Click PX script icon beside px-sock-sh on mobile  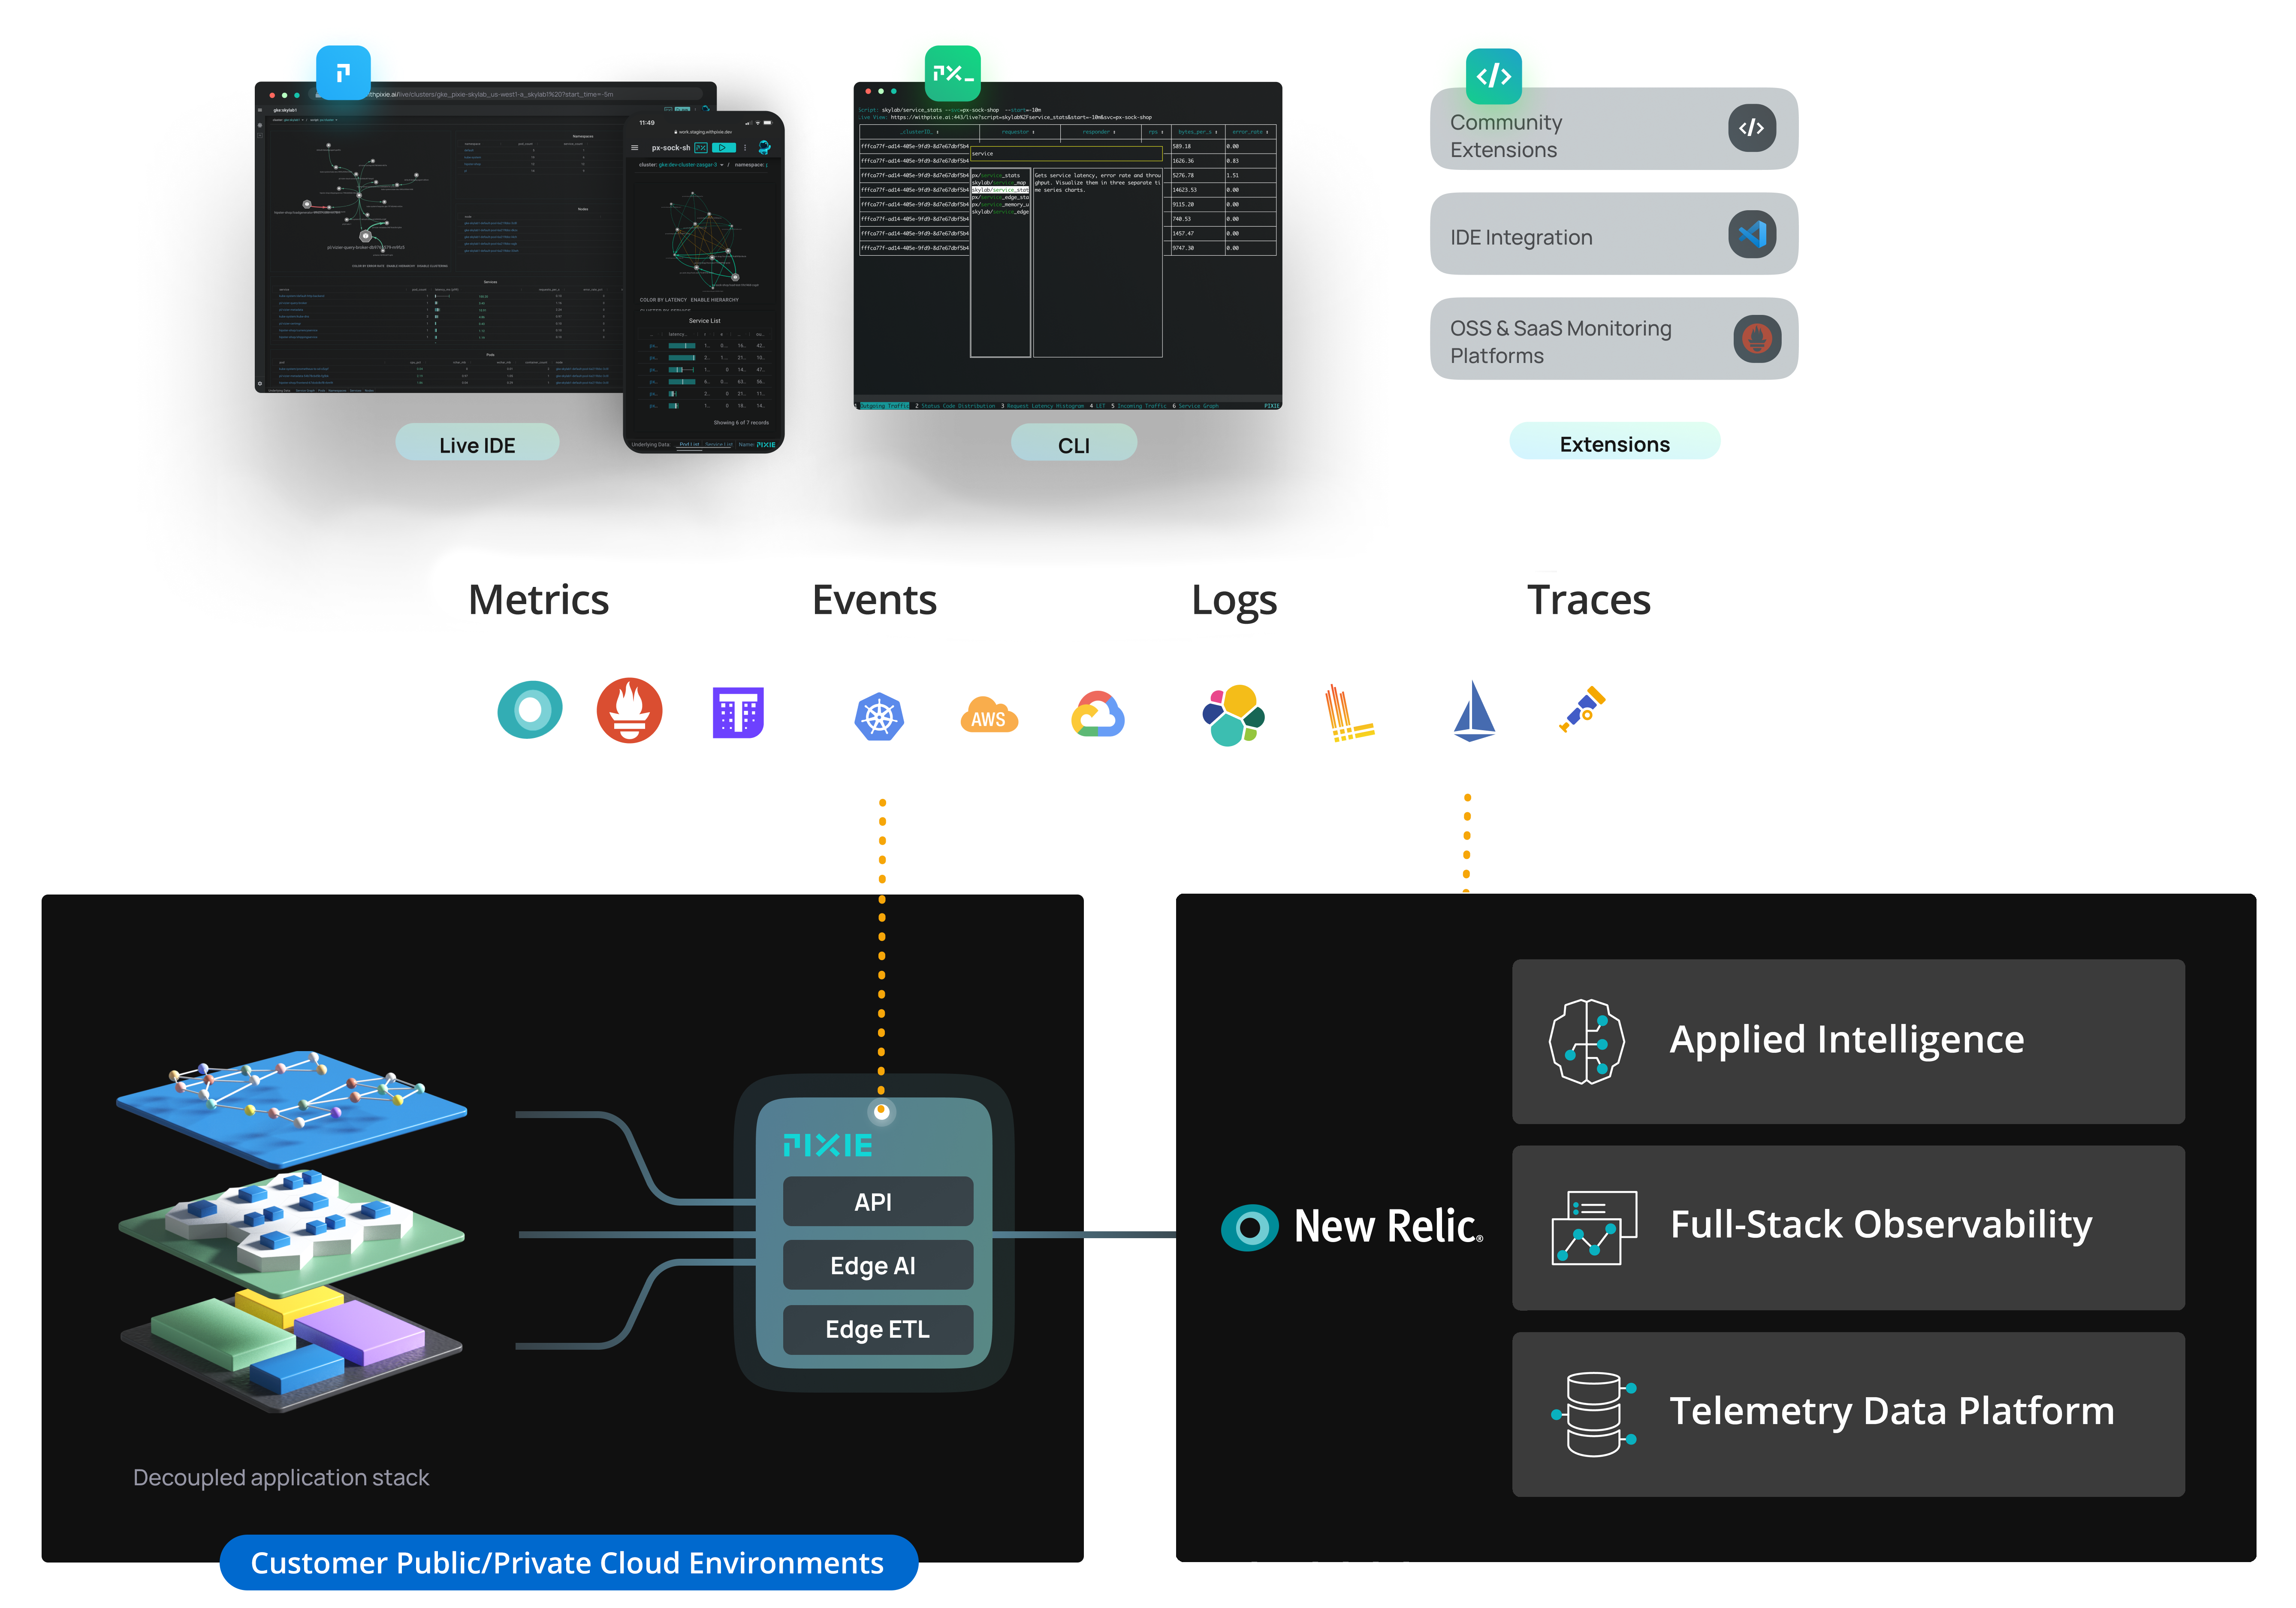click(x=701, y=148)
